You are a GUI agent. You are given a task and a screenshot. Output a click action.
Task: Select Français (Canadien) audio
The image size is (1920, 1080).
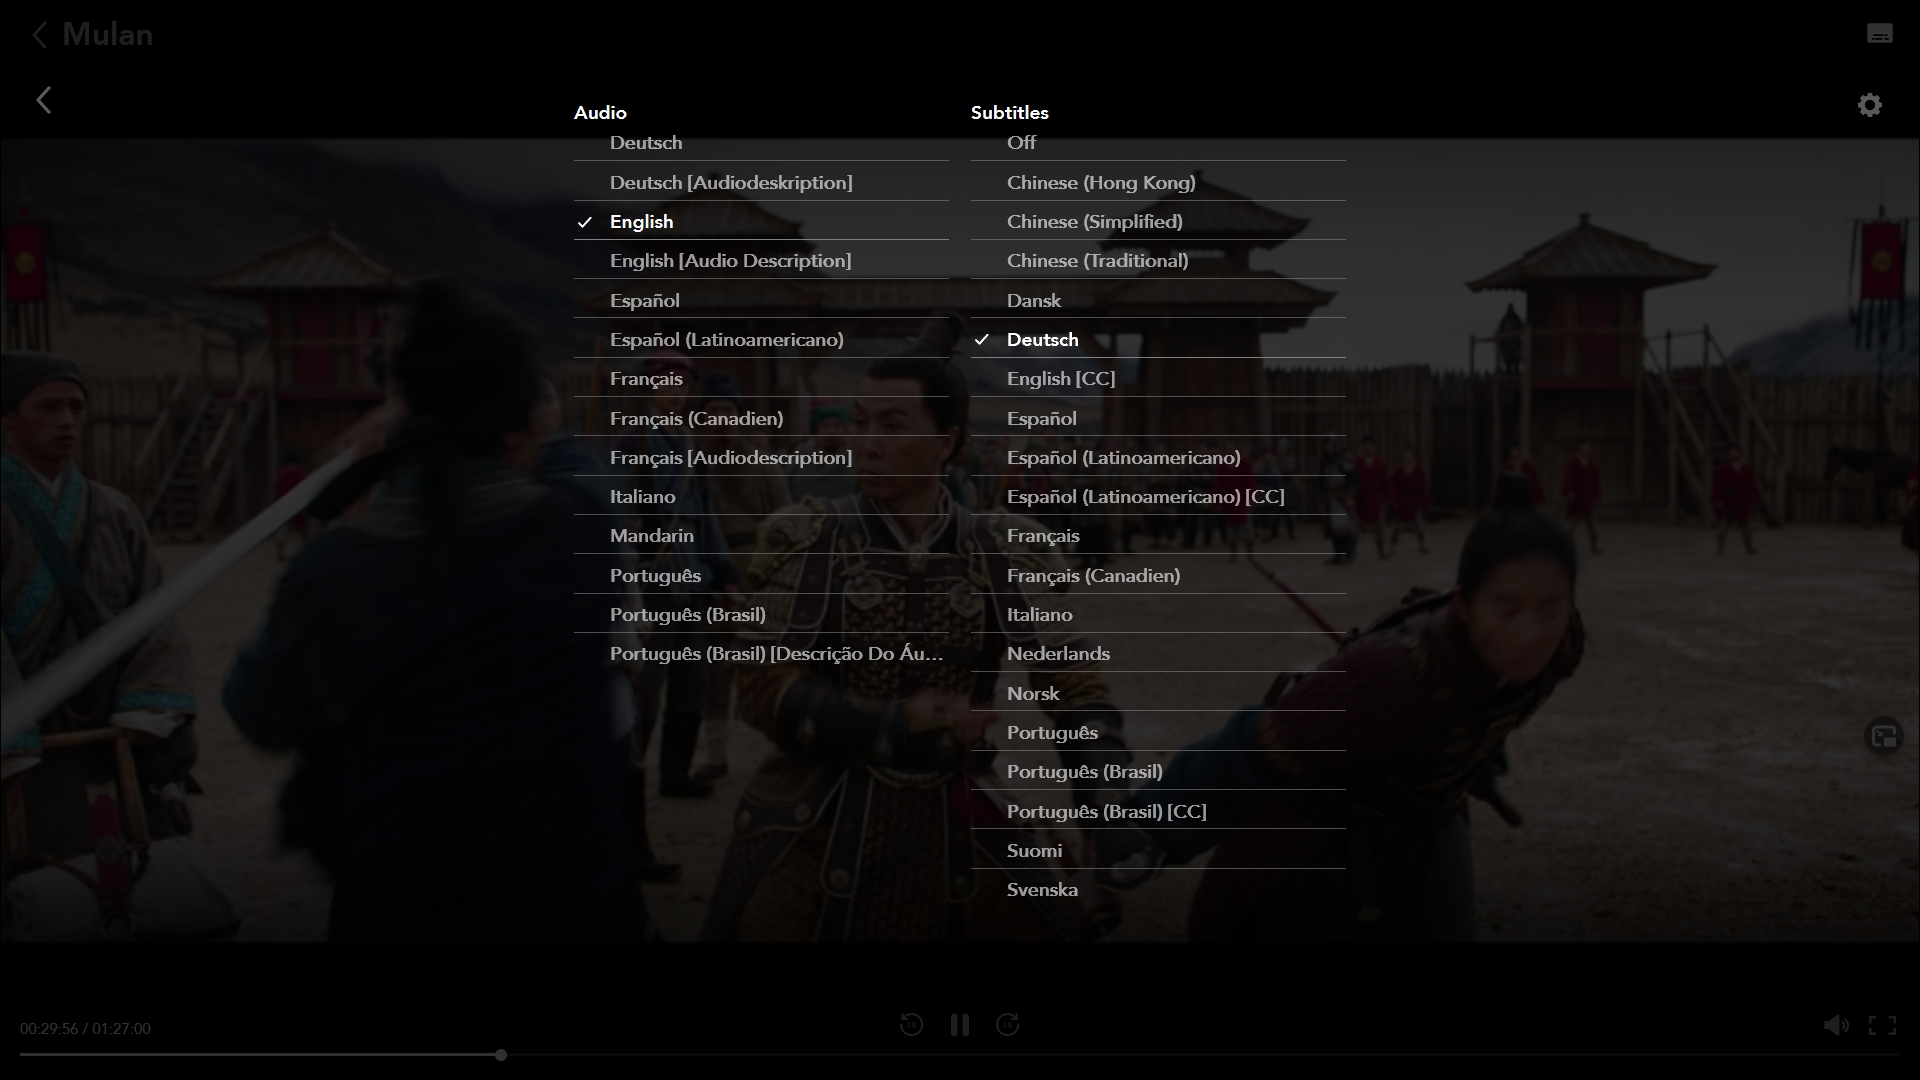696,419
